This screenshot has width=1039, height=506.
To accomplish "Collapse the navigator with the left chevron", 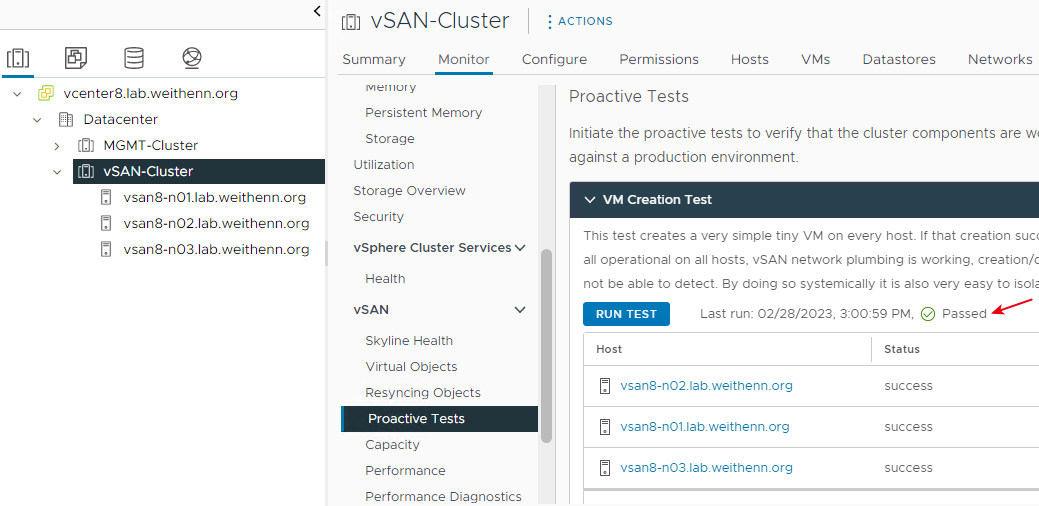I will click(317, 11).
